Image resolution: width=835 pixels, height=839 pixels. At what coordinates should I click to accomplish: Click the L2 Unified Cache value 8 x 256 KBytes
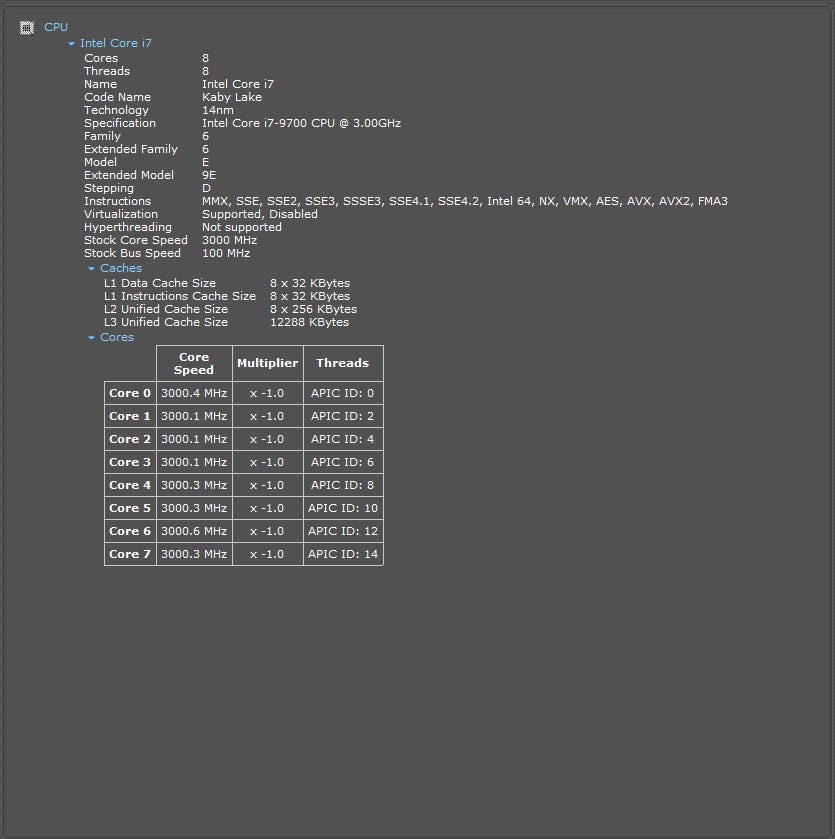tap(313, 309)
